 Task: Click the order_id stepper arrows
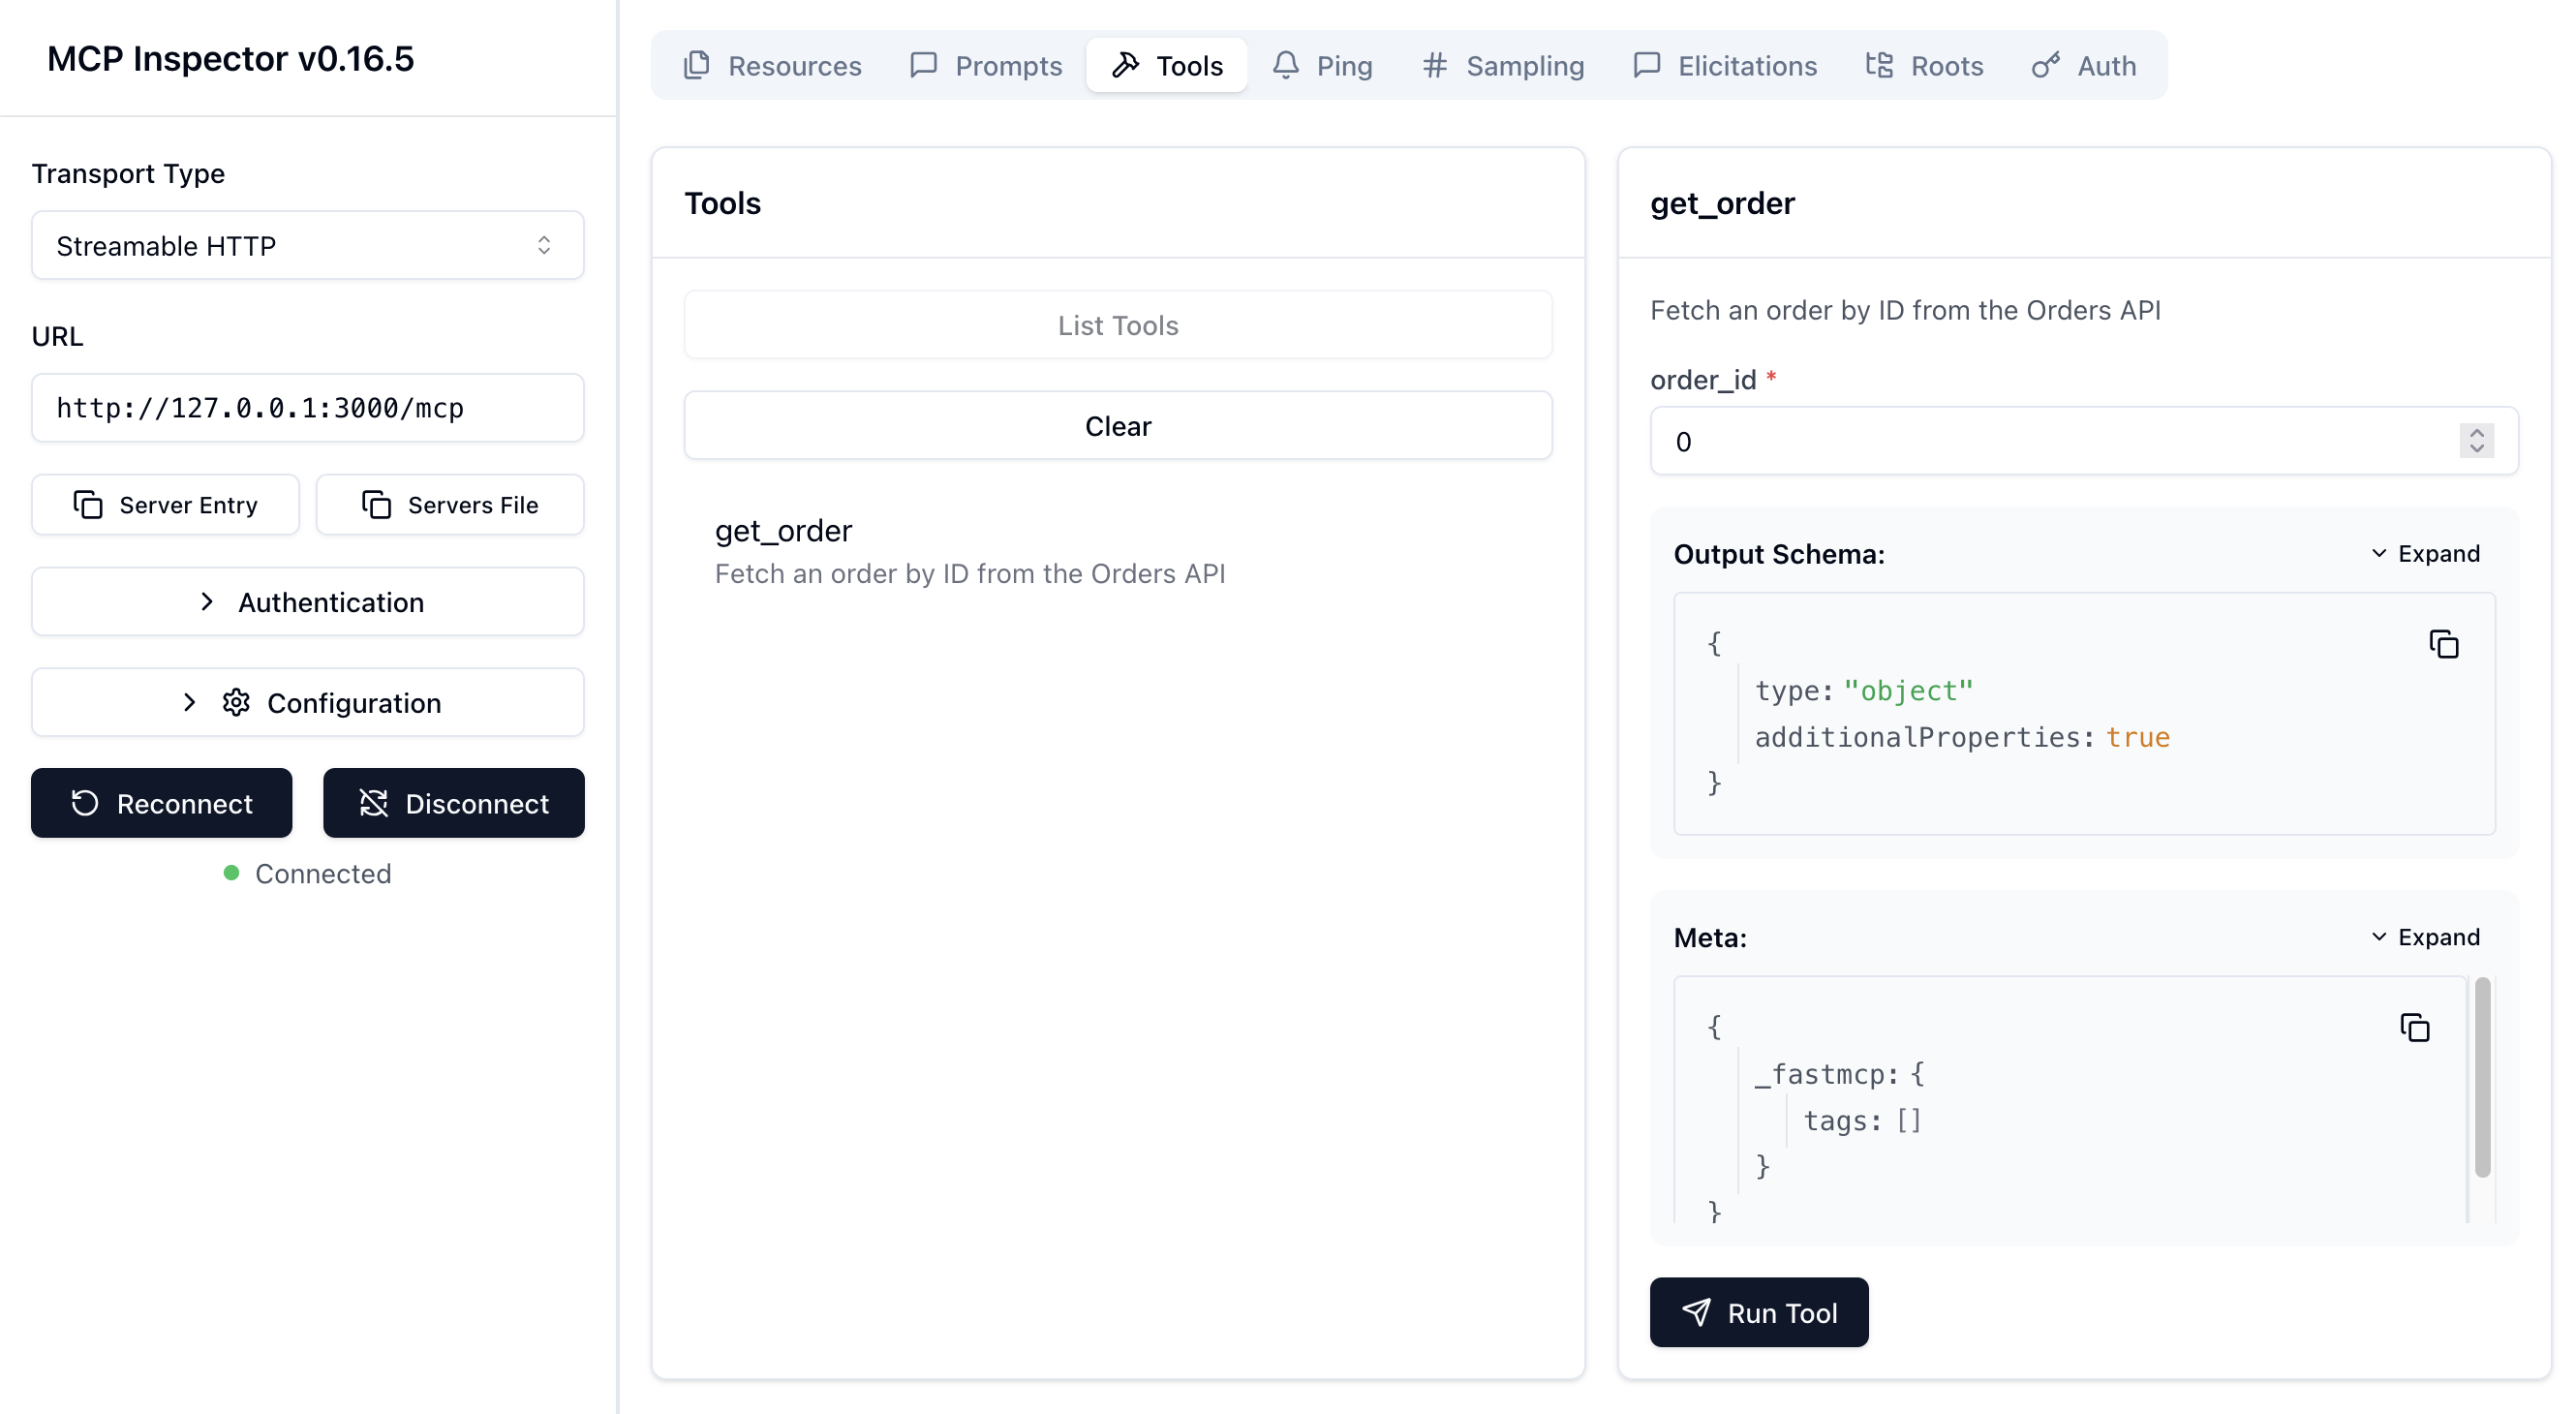click(x=2476, y=441)
